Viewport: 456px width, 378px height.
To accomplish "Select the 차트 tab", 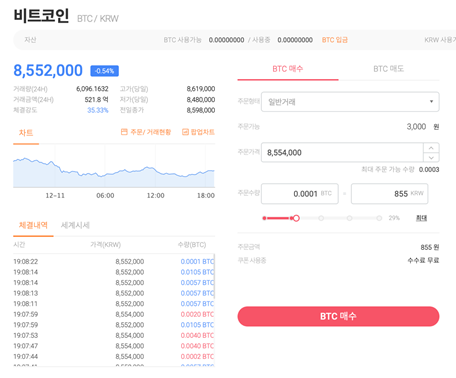I will click(26, 133).
